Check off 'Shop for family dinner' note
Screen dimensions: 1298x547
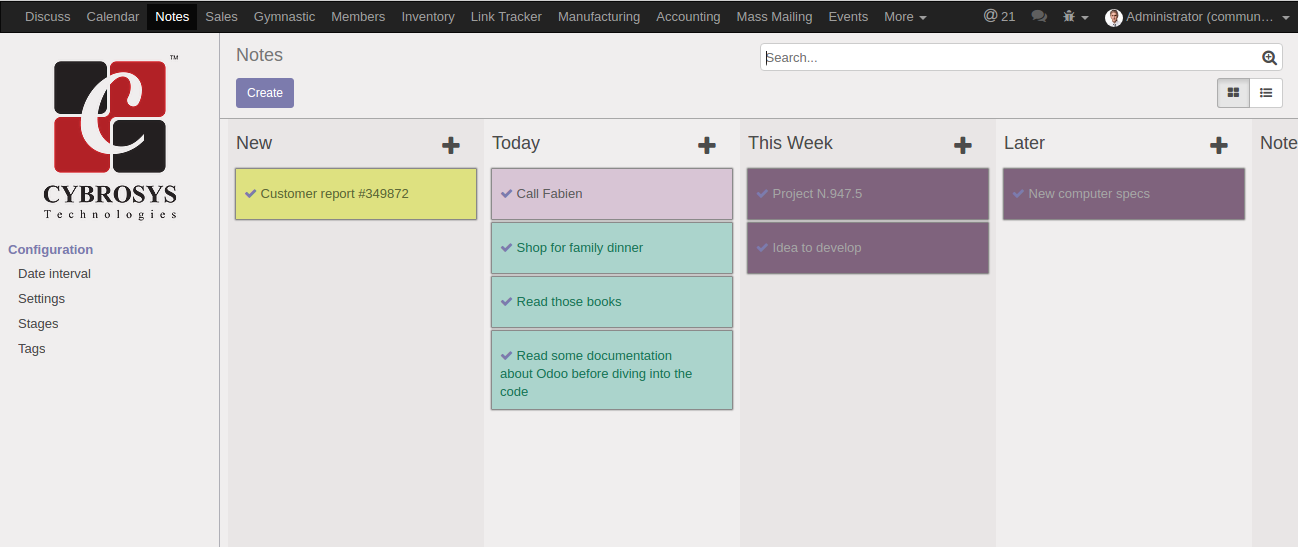[x=506, y=248]
